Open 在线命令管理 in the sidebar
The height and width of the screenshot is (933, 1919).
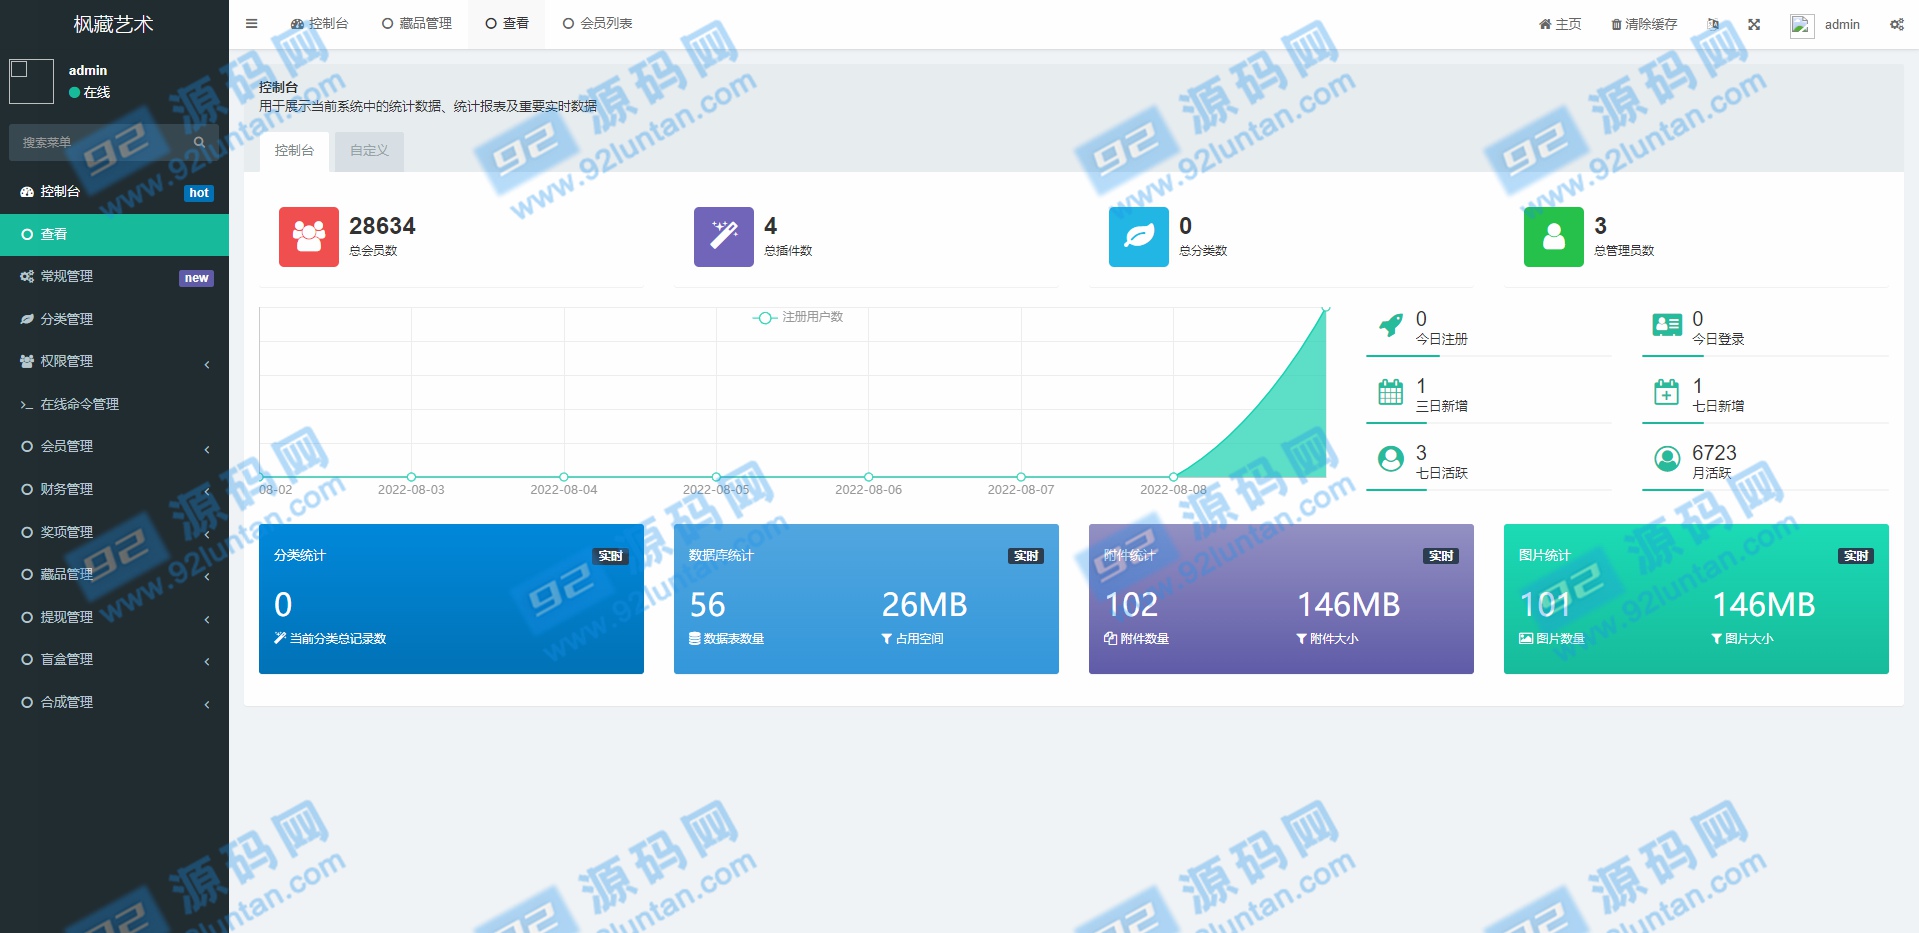pos(114,404)
